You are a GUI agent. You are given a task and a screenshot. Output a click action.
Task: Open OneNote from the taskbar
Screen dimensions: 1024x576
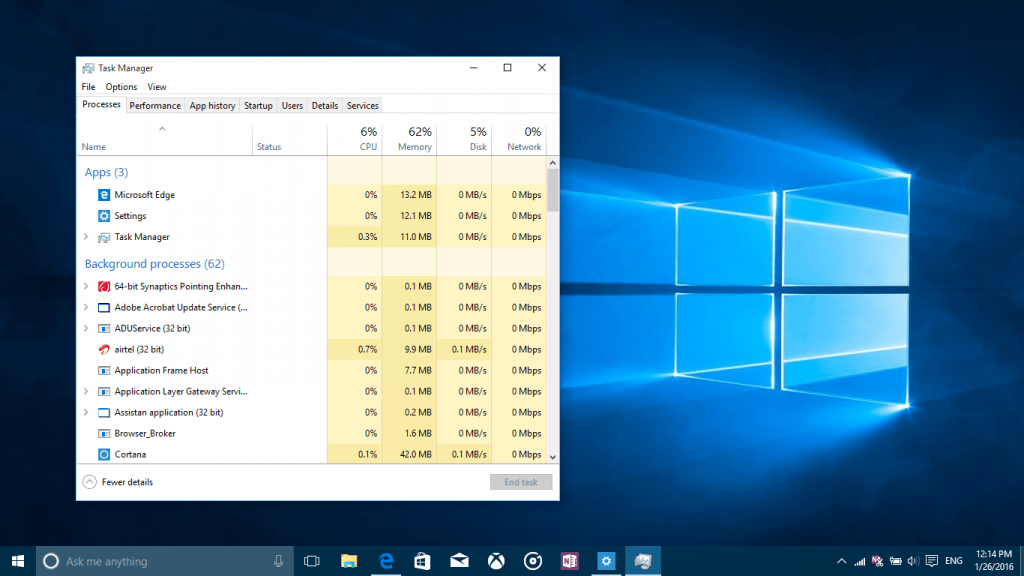569,561
